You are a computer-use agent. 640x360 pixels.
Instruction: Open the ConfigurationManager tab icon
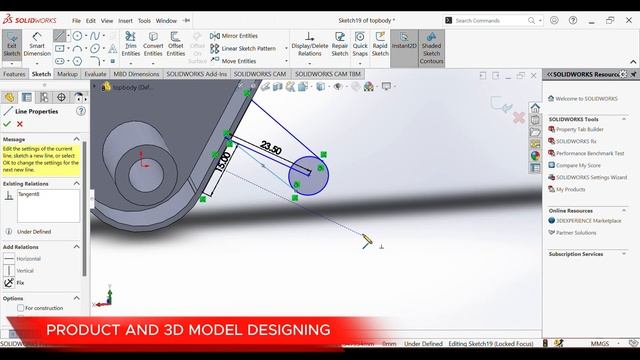44,97
